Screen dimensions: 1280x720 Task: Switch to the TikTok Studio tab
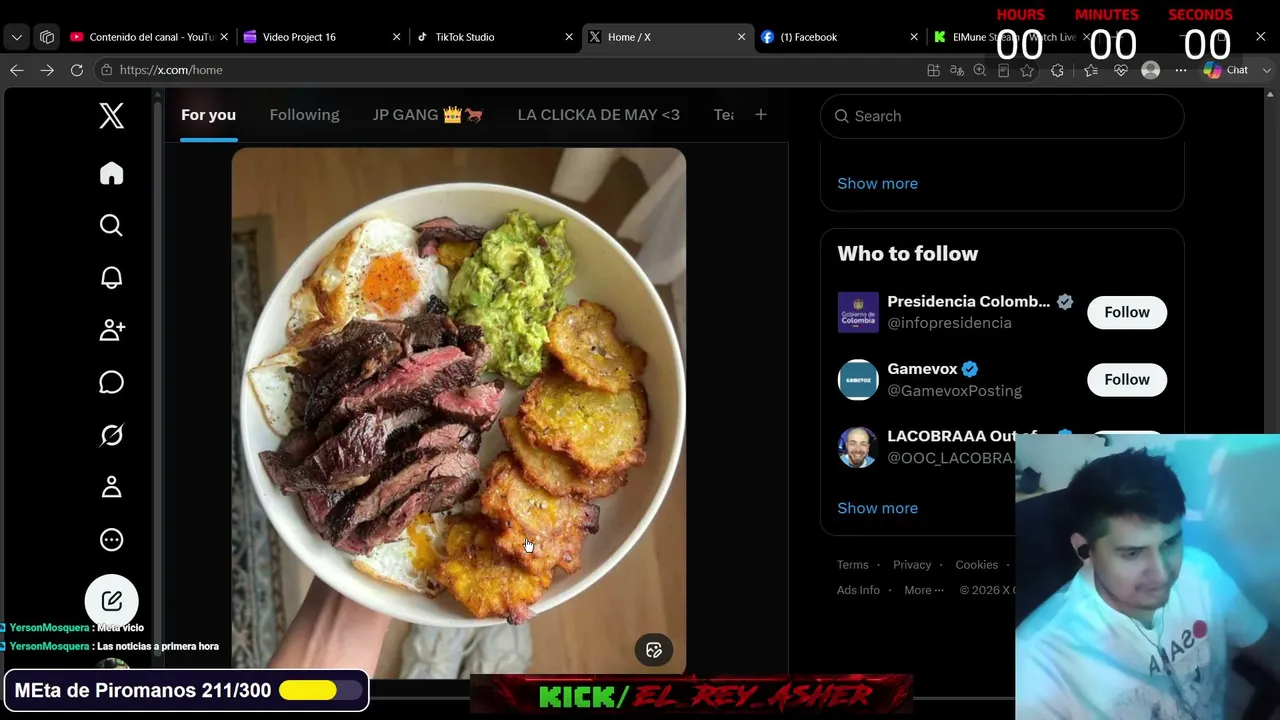[494, 37]
